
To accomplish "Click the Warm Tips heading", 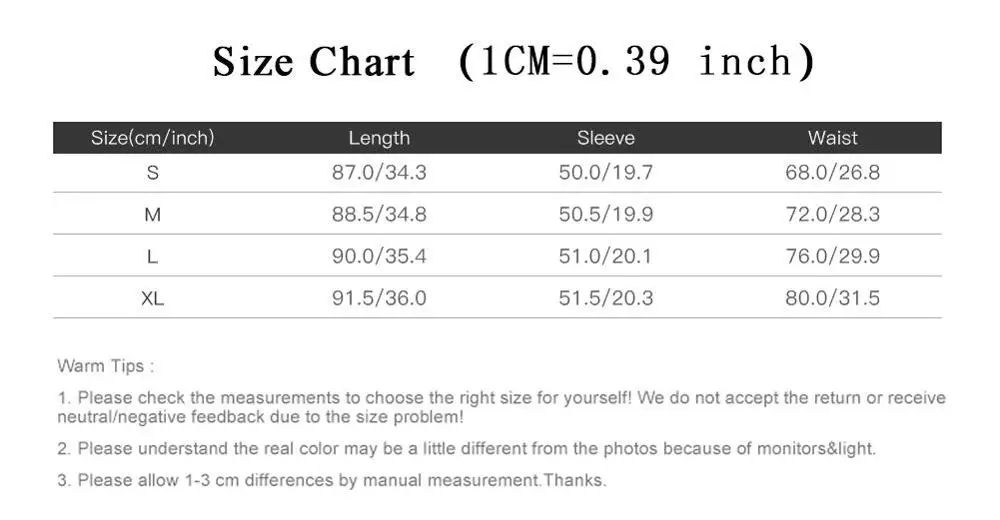I will click(x=105, y=366).
